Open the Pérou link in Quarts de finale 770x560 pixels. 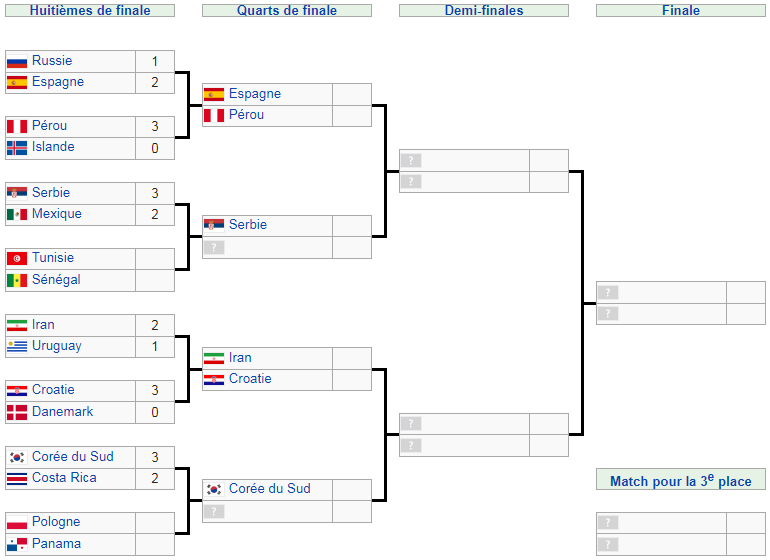(x=246, y=115)
